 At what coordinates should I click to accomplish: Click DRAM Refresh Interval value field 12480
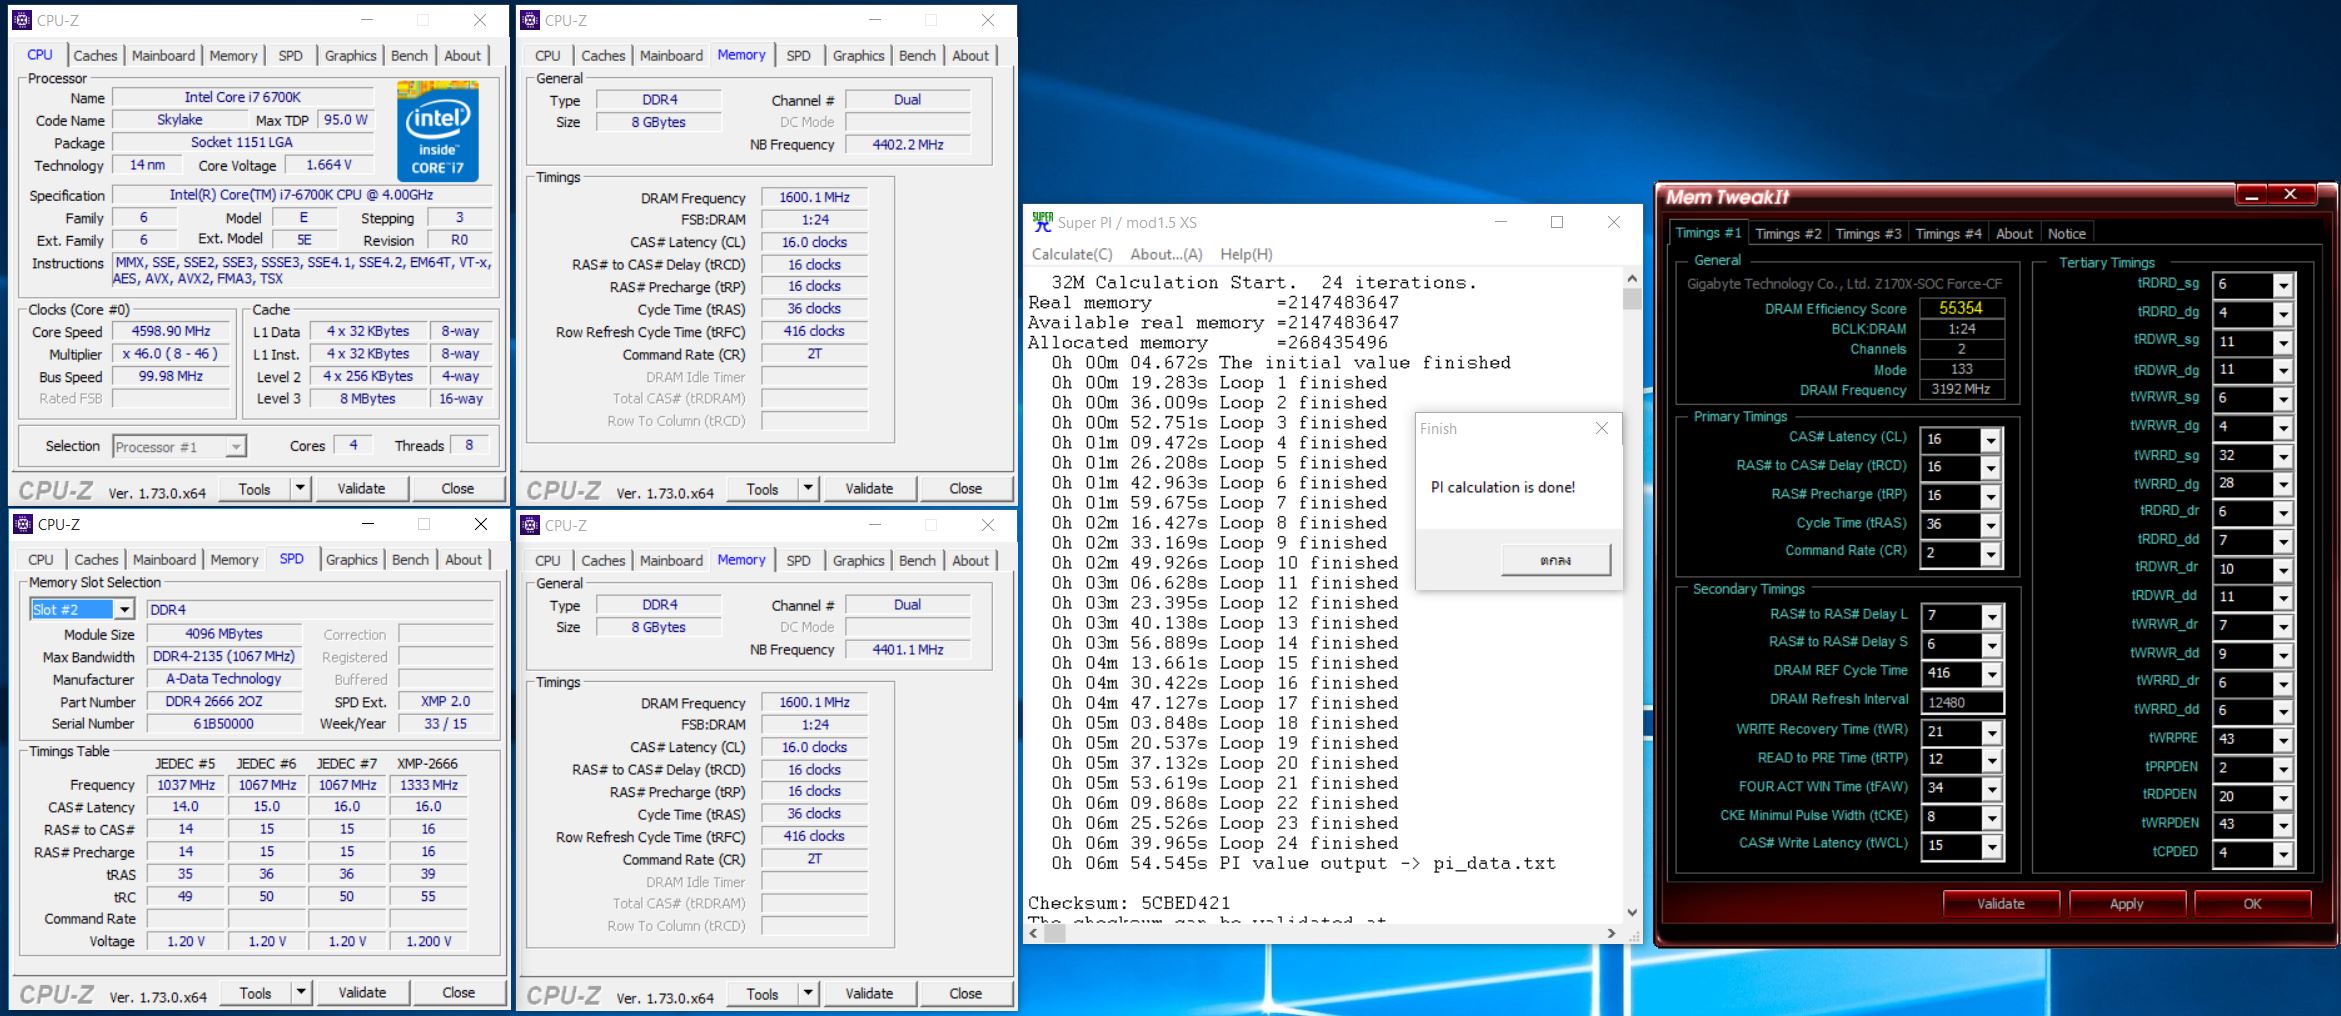click(x=1961, y=702)
